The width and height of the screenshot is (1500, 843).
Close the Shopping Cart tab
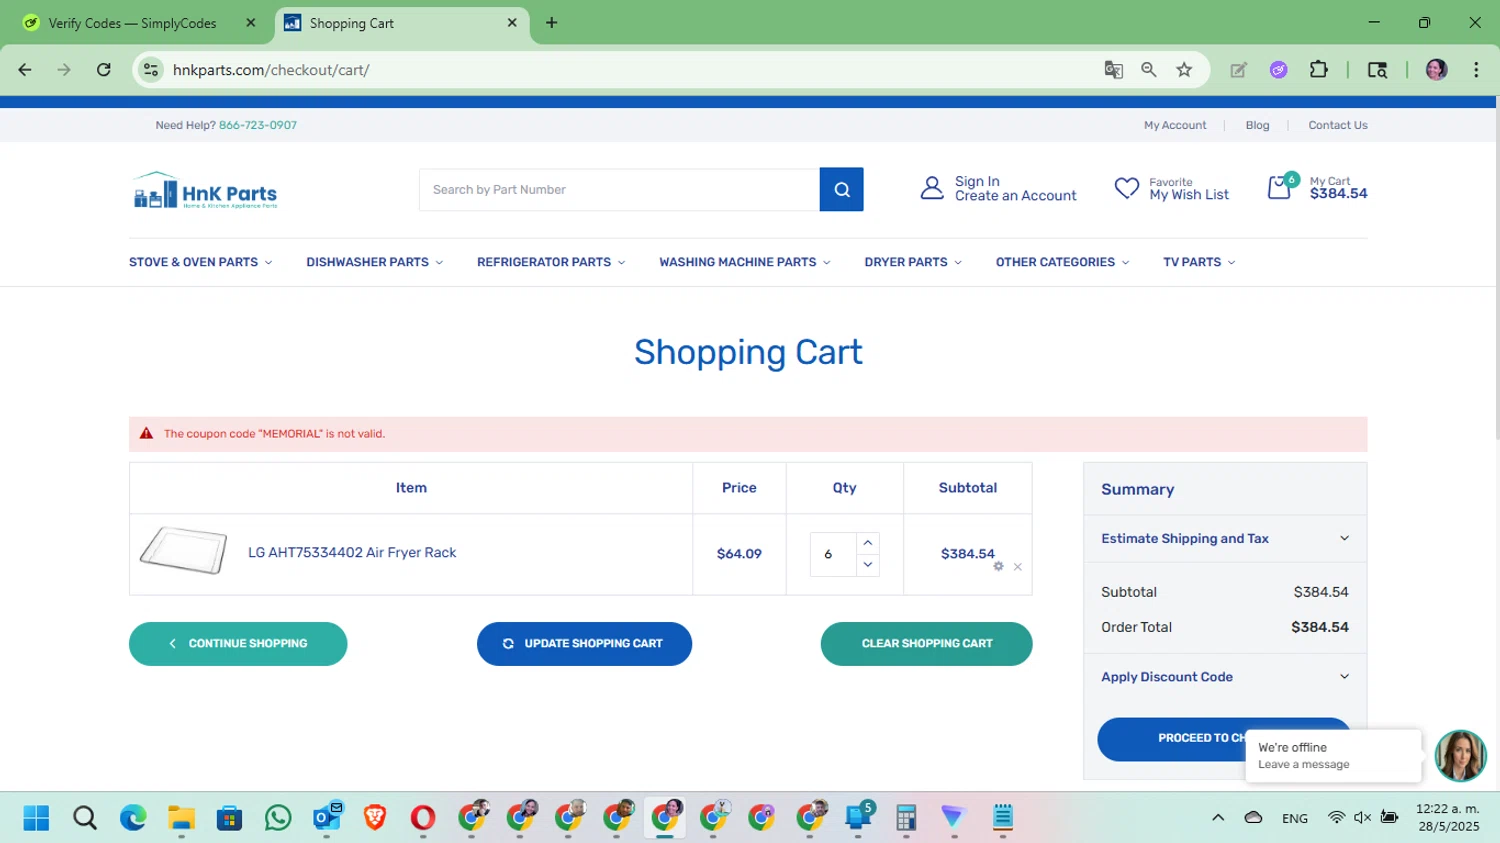[x=512, y=23]
